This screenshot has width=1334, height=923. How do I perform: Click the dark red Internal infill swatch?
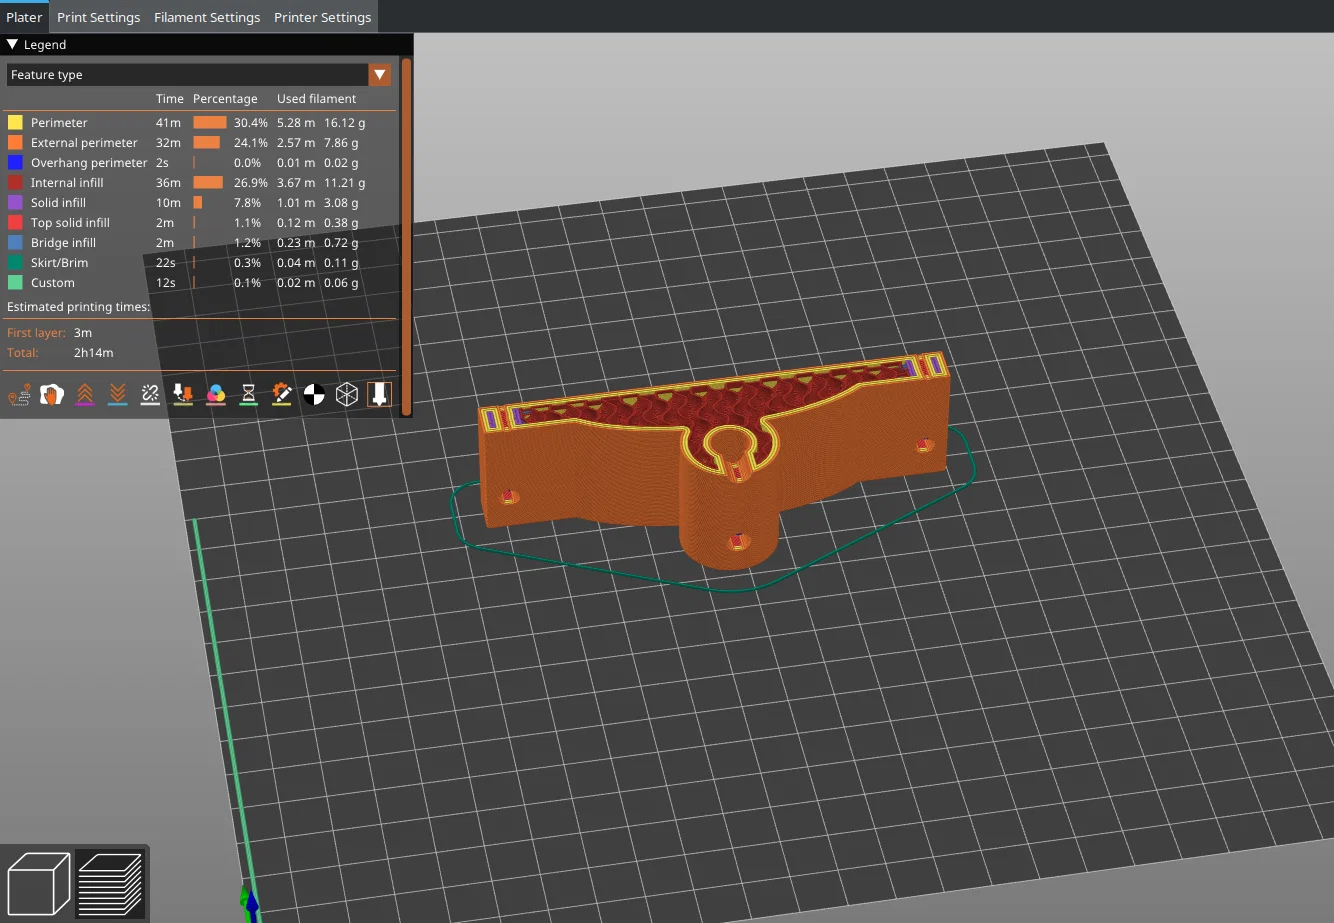15,183
